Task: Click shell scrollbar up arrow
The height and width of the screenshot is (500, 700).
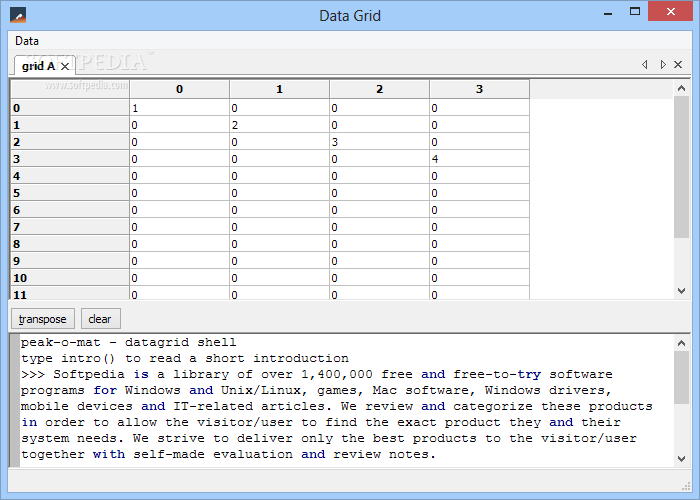Action: 681,343
